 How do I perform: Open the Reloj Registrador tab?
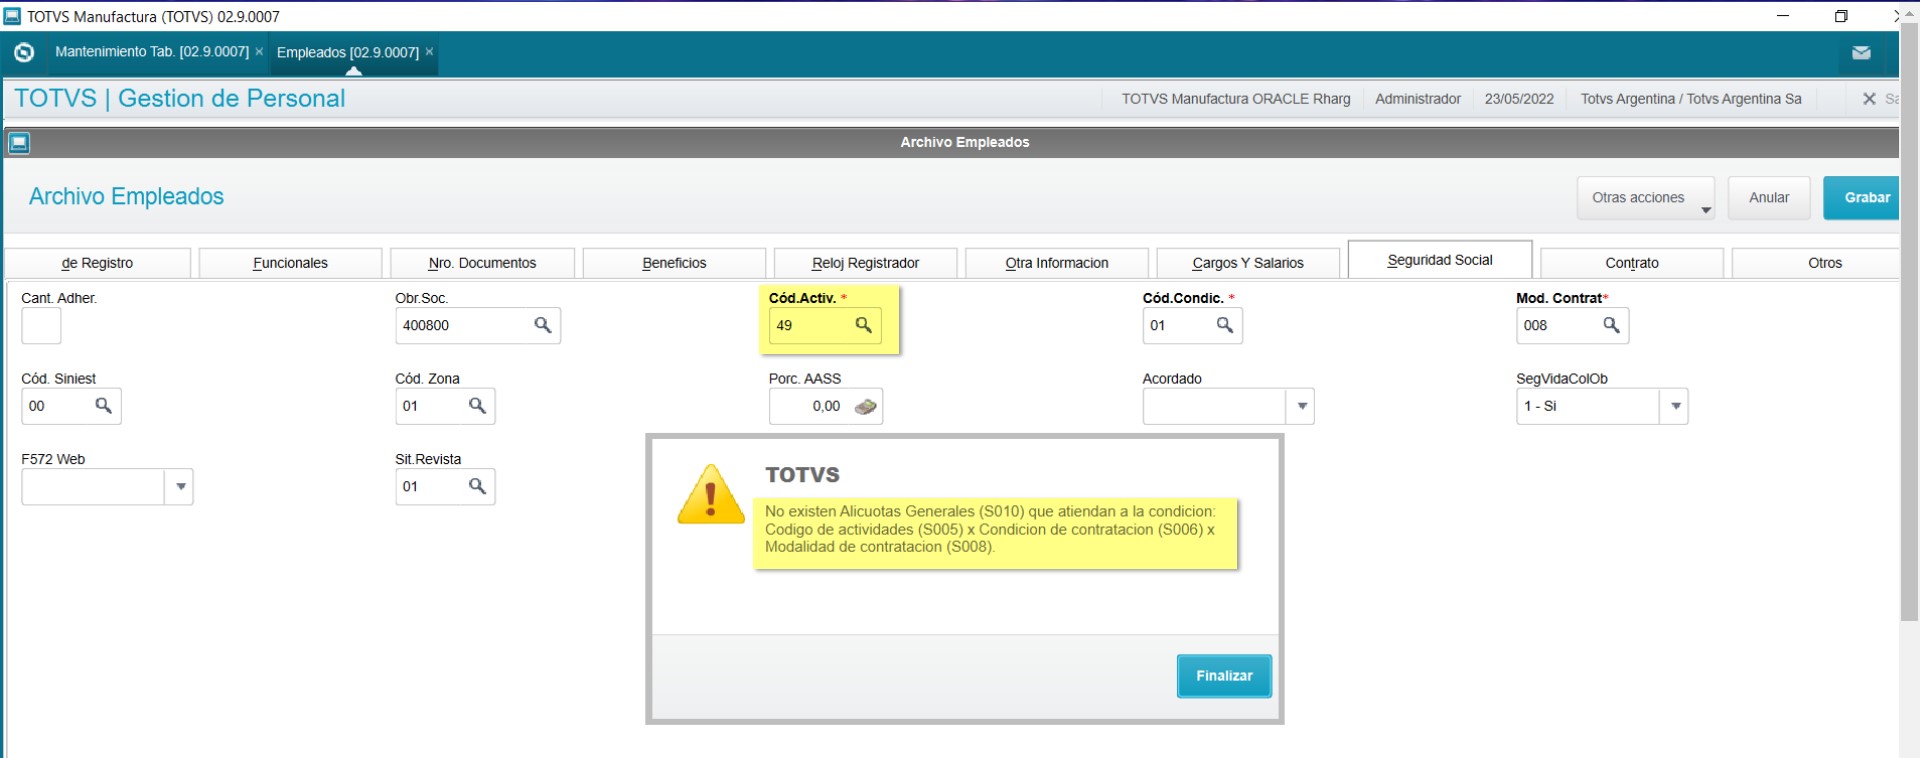click(x=865, y=263)
